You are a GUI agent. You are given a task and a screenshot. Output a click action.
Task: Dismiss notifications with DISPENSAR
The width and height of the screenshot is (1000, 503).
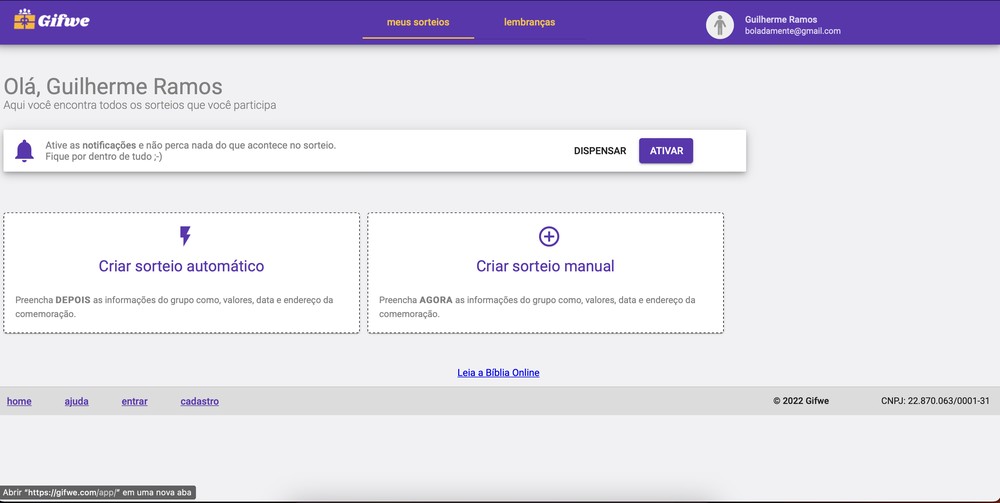coord(600,151)
